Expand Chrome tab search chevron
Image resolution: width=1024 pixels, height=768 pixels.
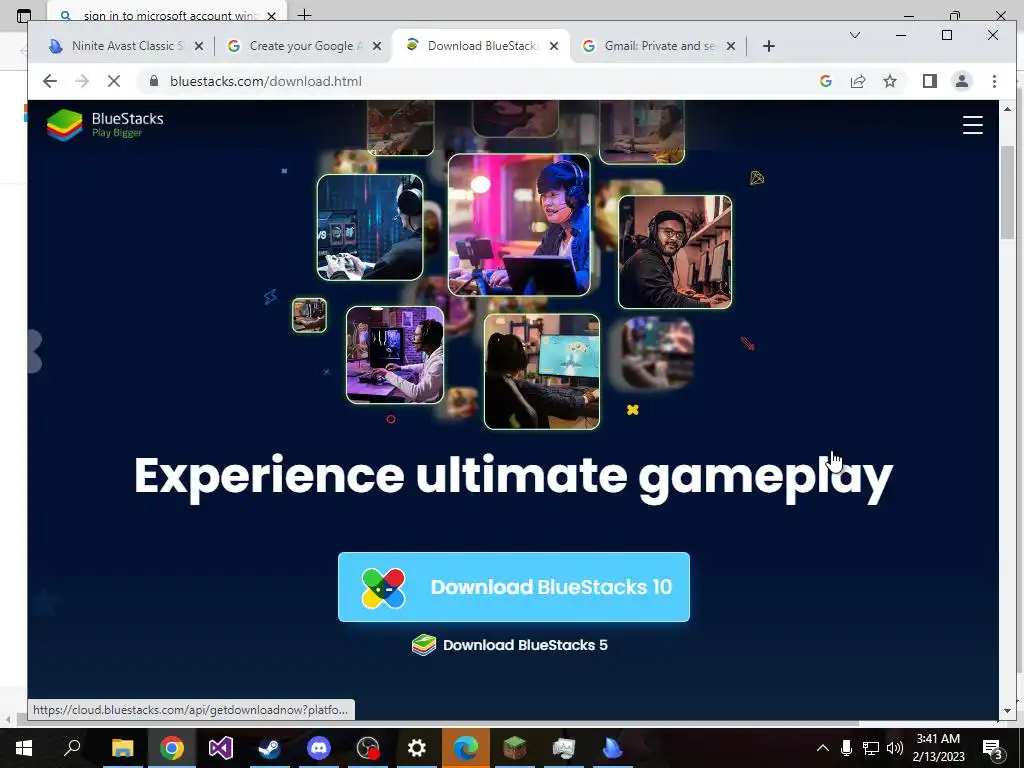pyautogui.click(x=854, y=35)
